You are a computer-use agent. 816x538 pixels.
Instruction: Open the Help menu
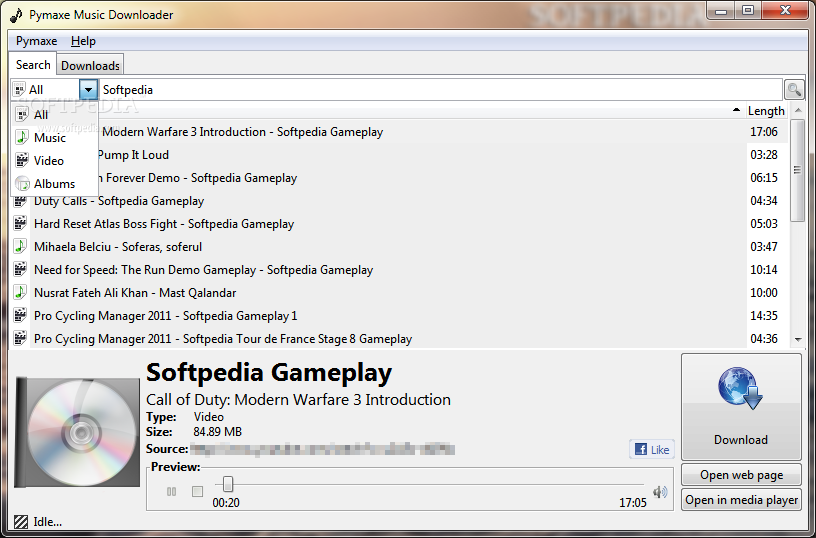83,41
